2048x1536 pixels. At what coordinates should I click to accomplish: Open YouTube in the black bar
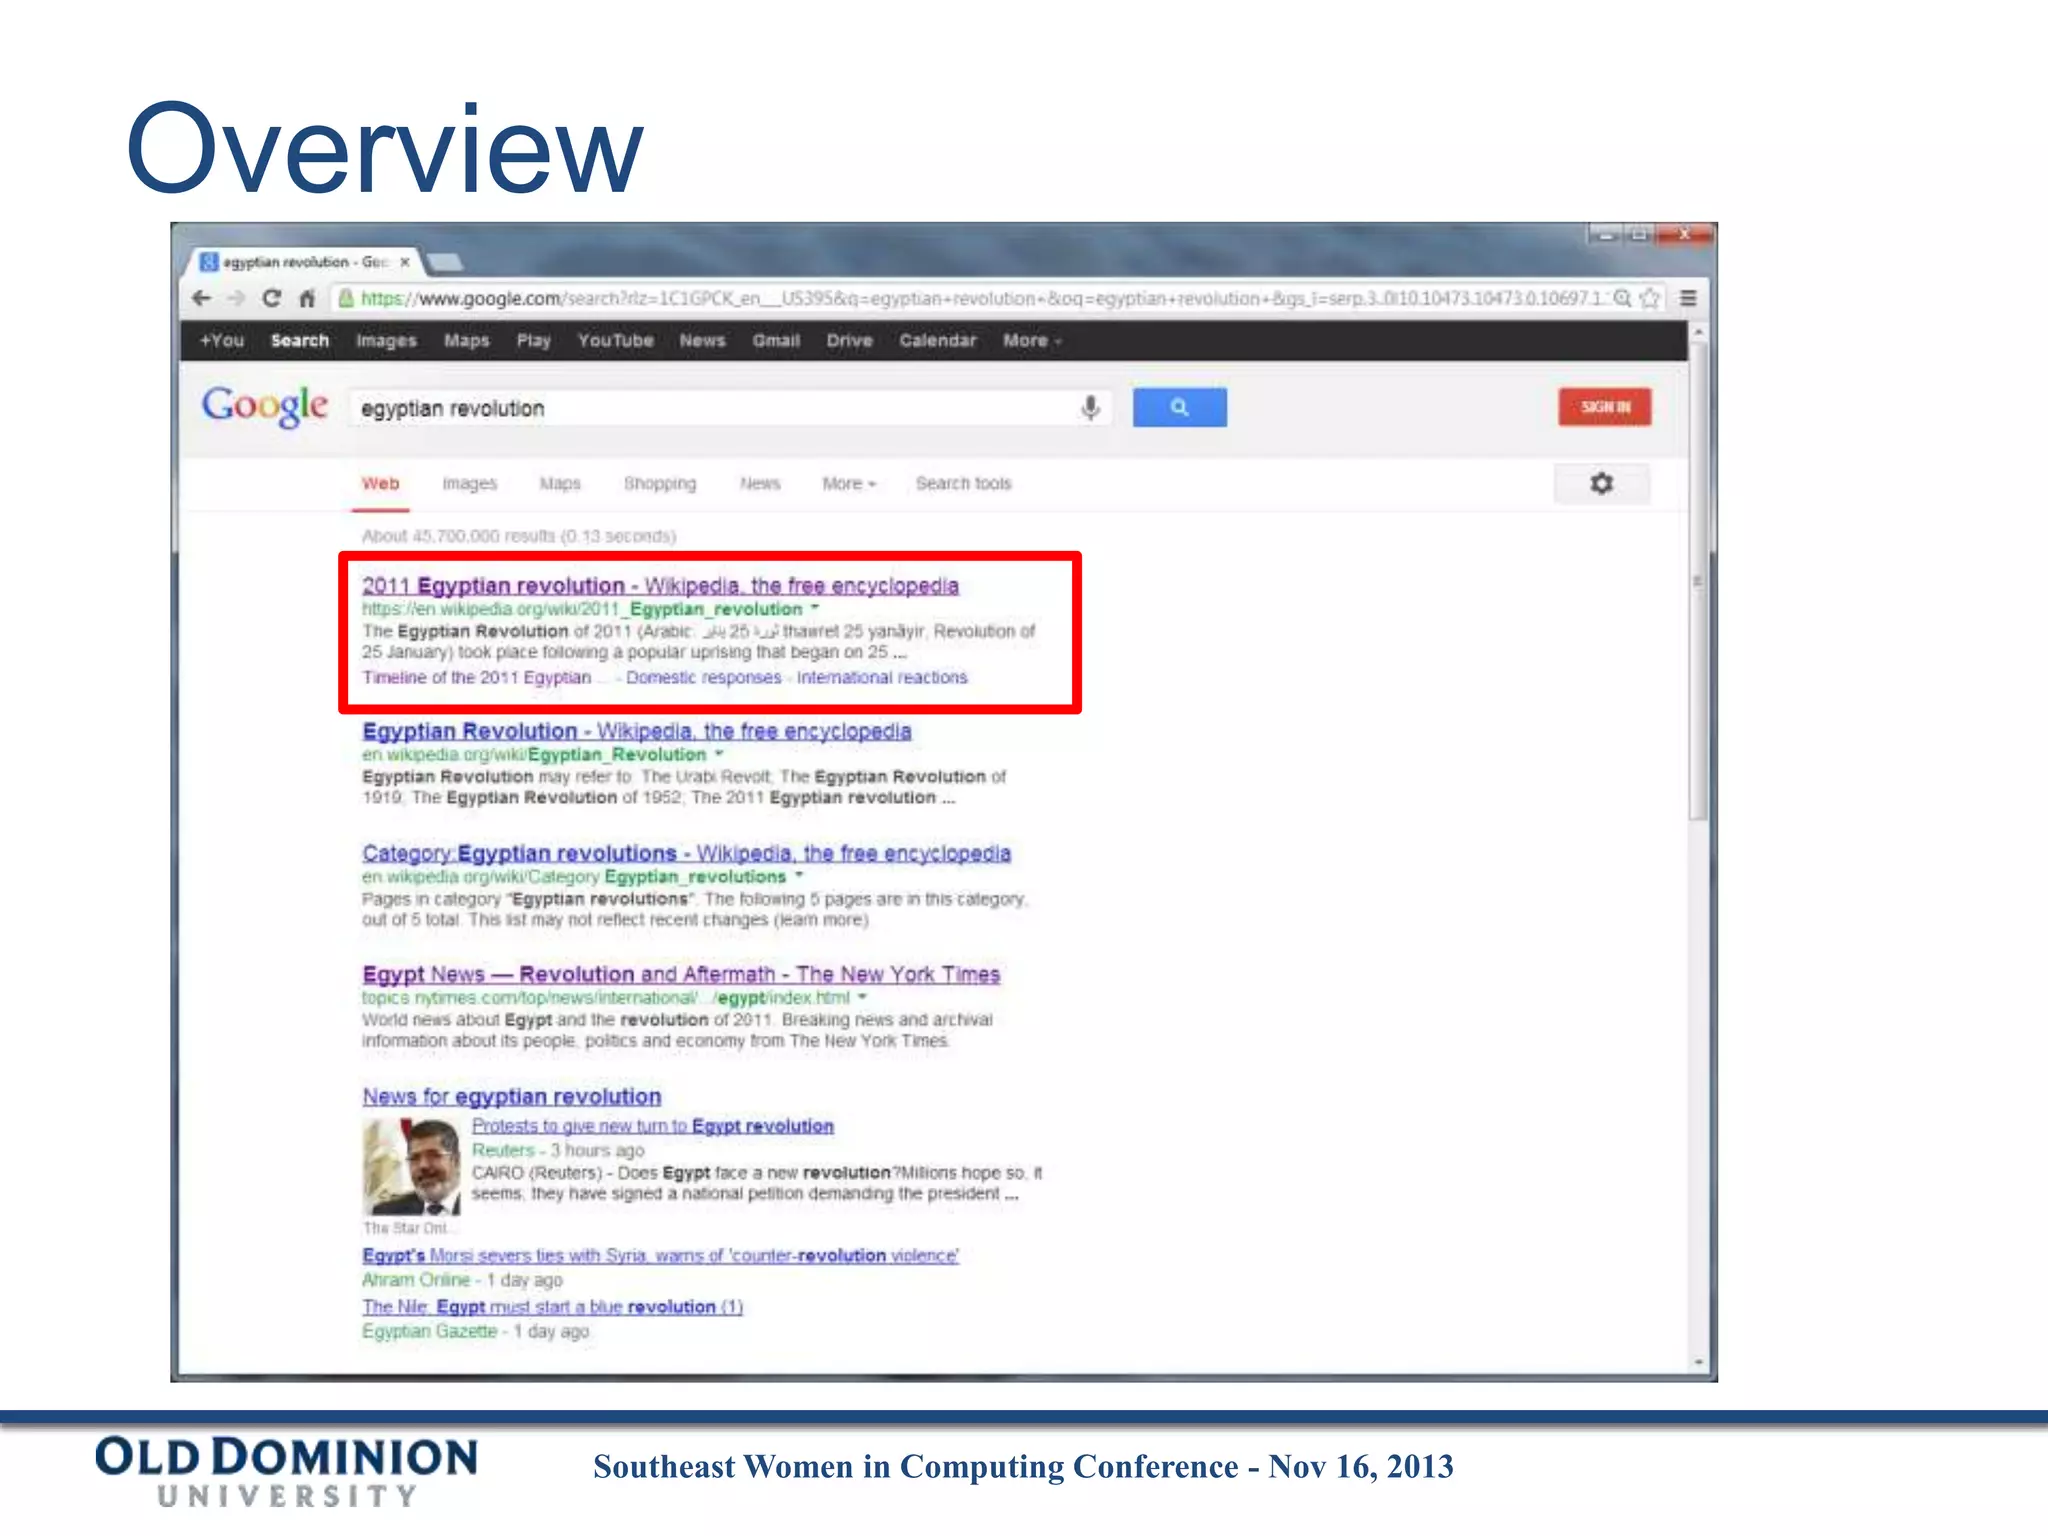pos(615,340)
